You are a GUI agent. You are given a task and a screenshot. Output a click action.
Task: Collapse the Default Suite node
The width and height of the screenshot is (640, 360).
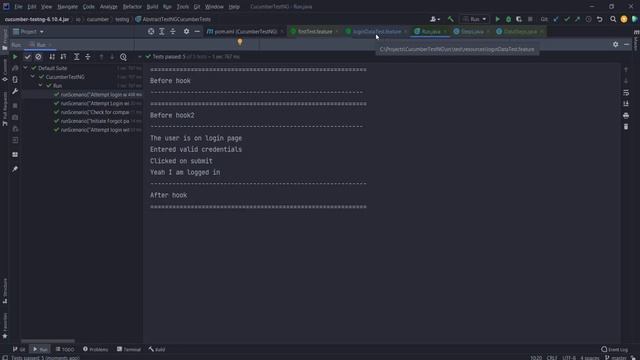(x=25, y=68)
